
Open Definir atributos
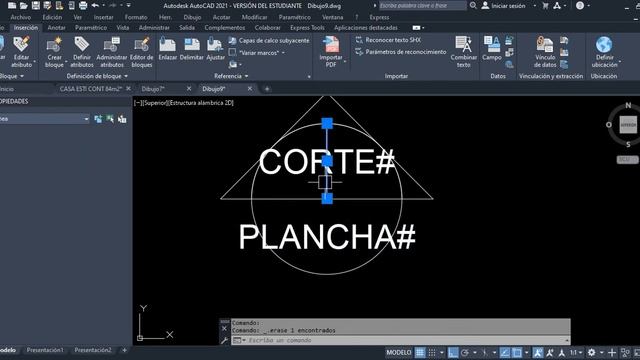coord(82,52)
